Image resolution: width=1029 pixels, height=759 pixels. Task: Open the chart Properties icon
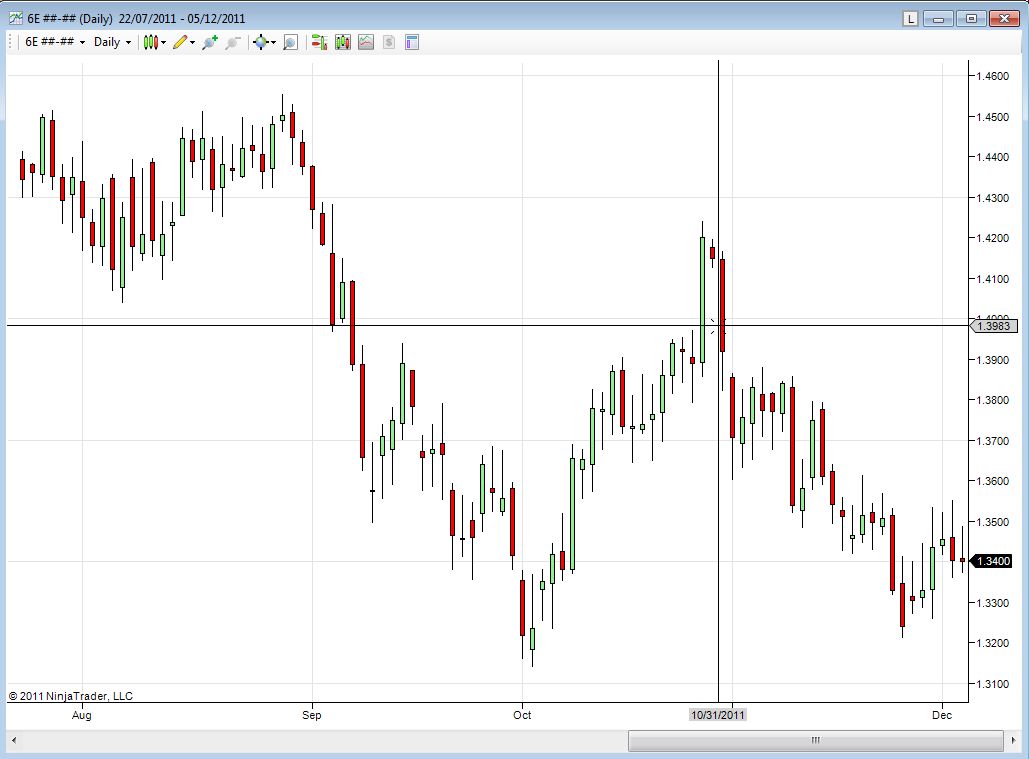tap(412, 43)
